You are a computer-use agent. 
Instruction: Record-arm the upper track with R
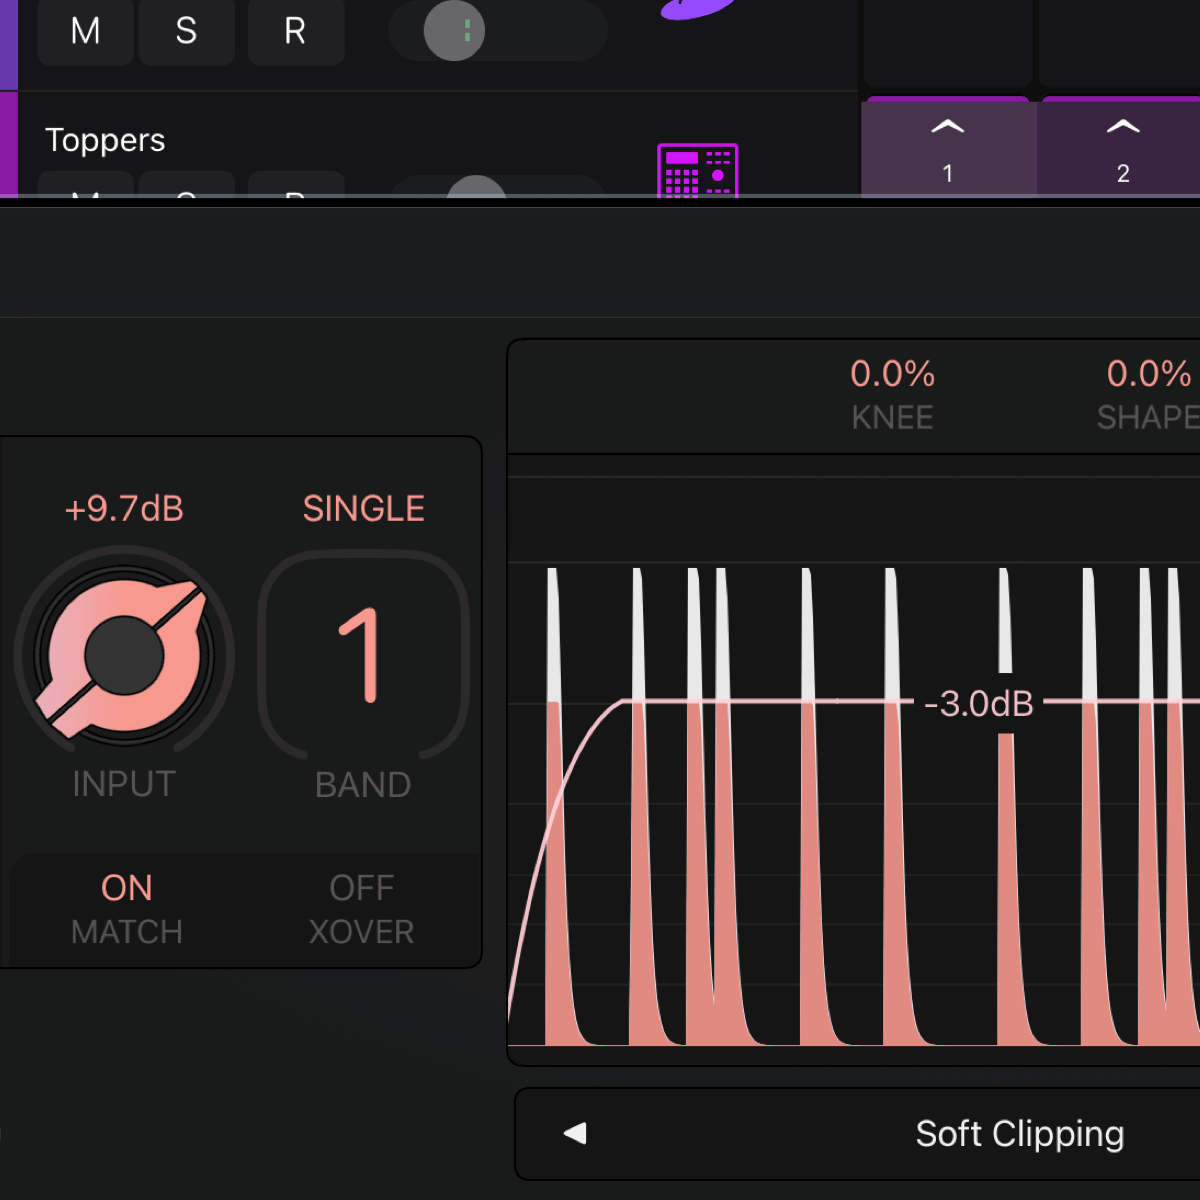pyautogui.click(x=295, y=32)
